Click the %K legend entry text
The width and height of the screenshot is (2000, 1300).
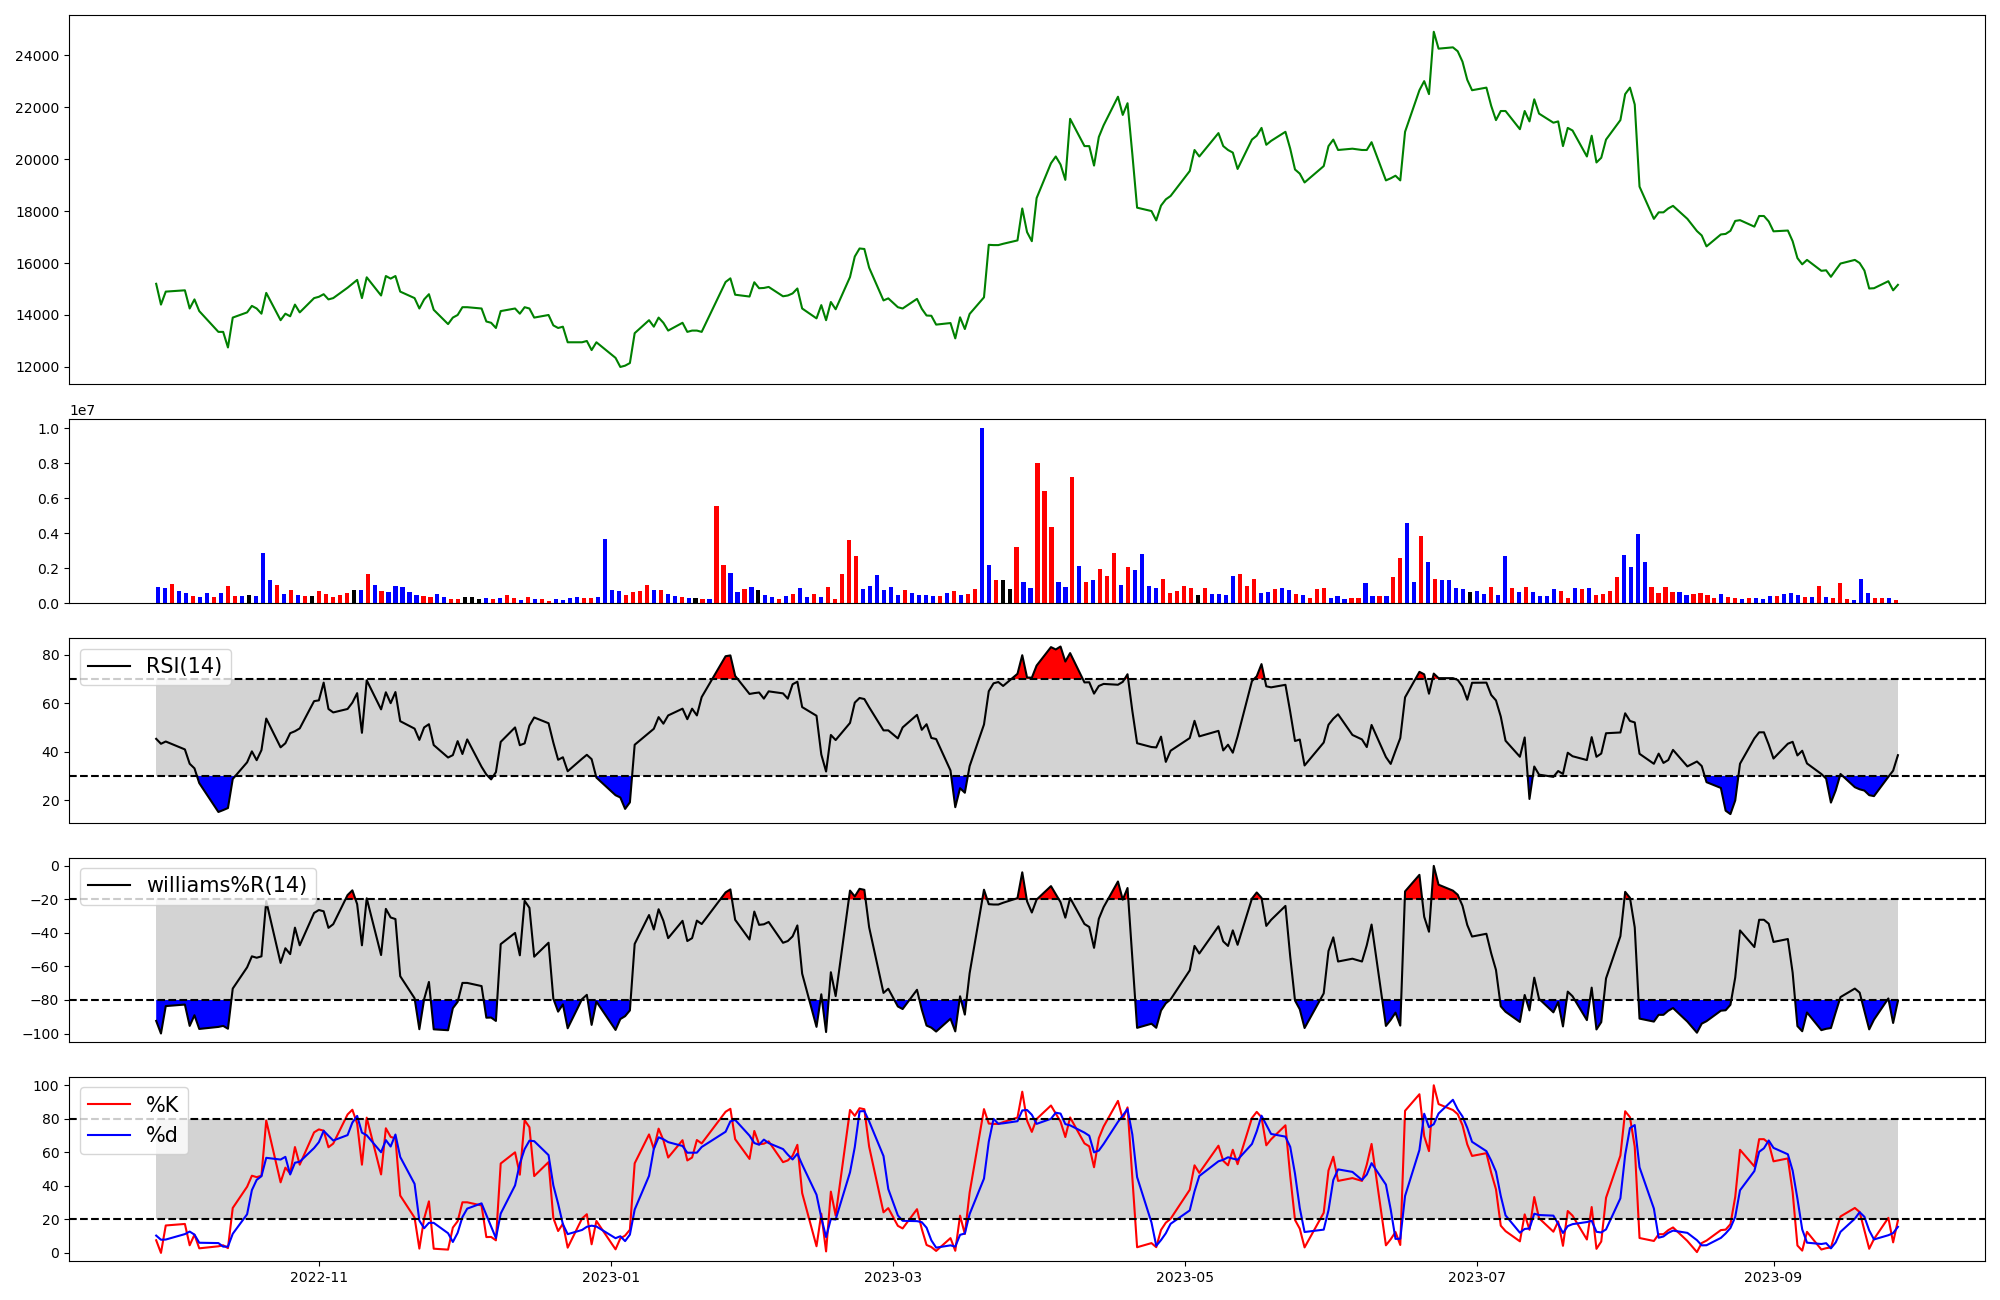[x=162, y=1105]
